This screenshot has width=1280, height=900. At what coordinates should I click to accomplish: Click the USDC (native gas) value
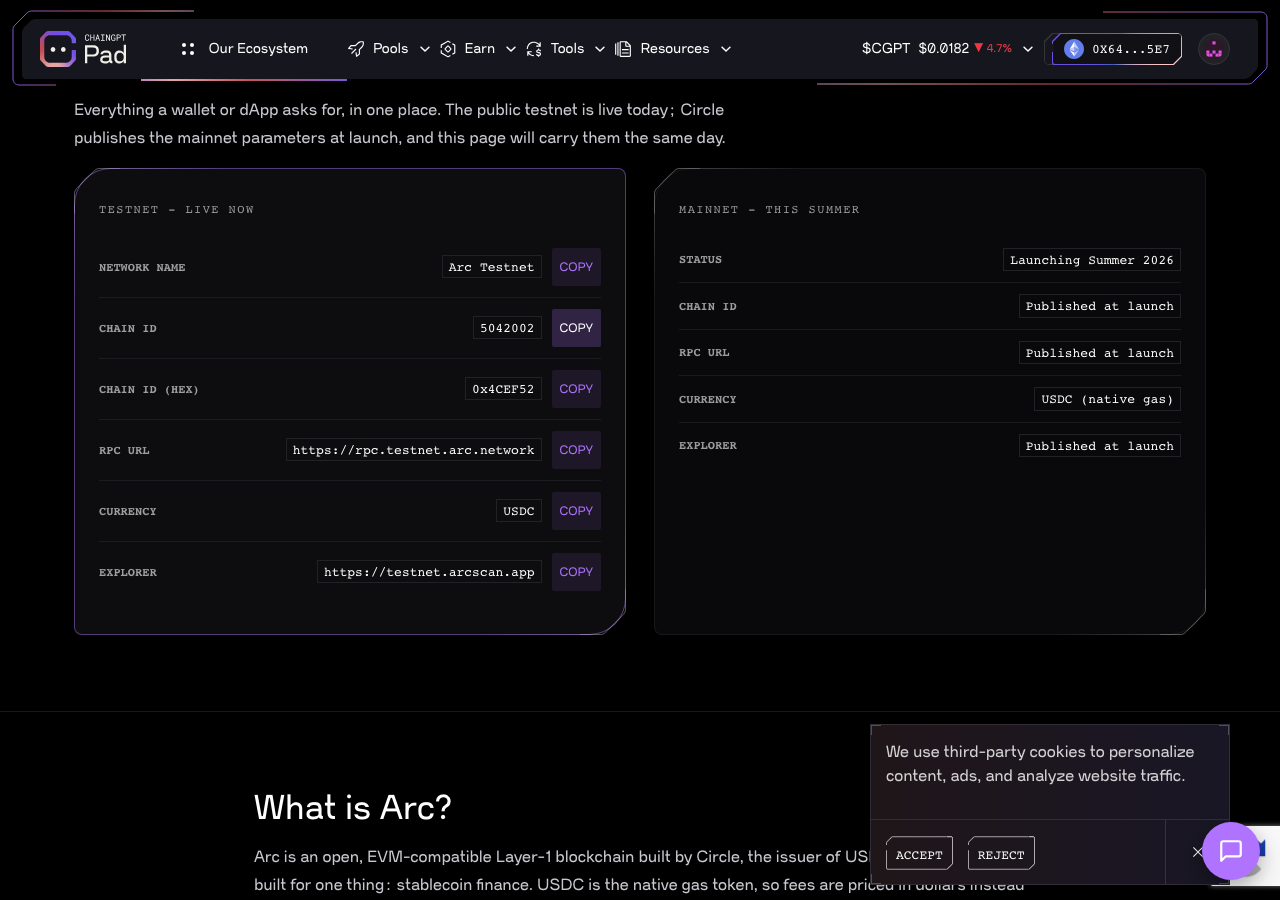tap(1108, 399)
